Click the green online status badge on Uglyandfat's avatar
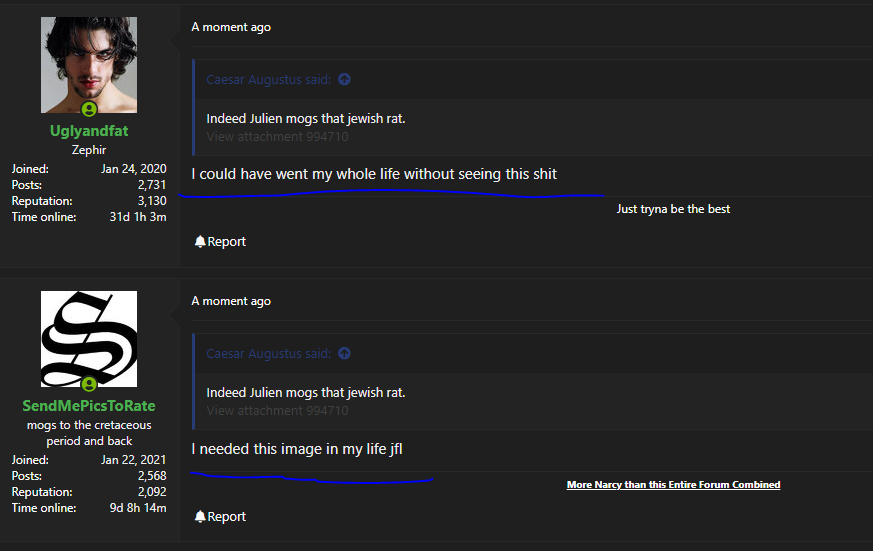 (89, 109)
